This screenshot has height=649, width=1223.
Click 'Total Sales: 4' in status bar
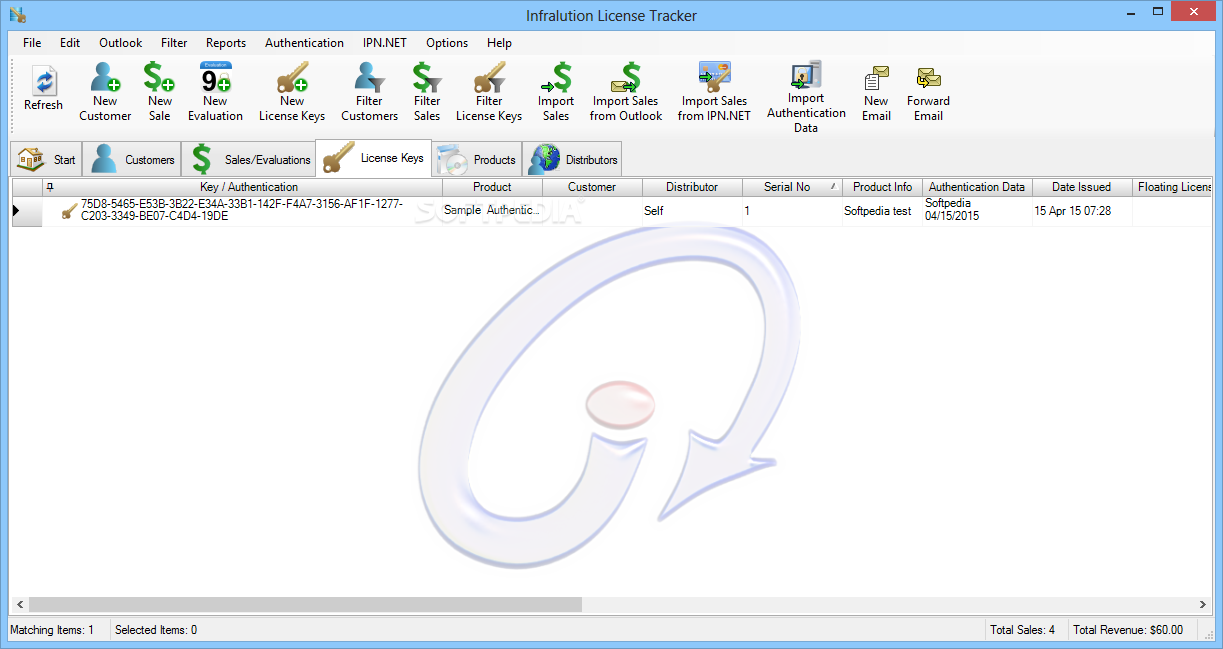(x=1022, y=630)
